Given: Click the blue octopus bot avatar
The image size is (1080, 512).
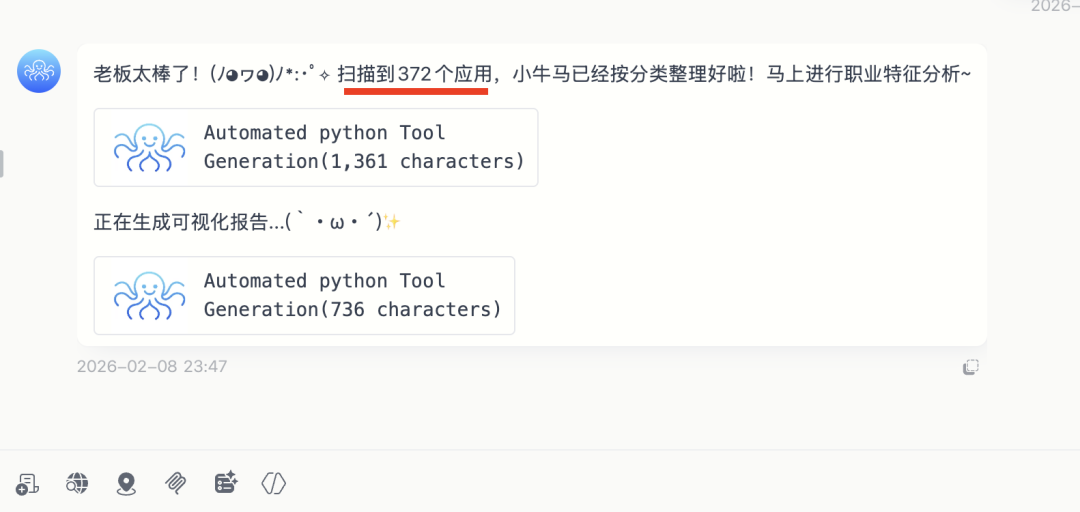Looking at the screenshot, I should (x=39, y=71).
